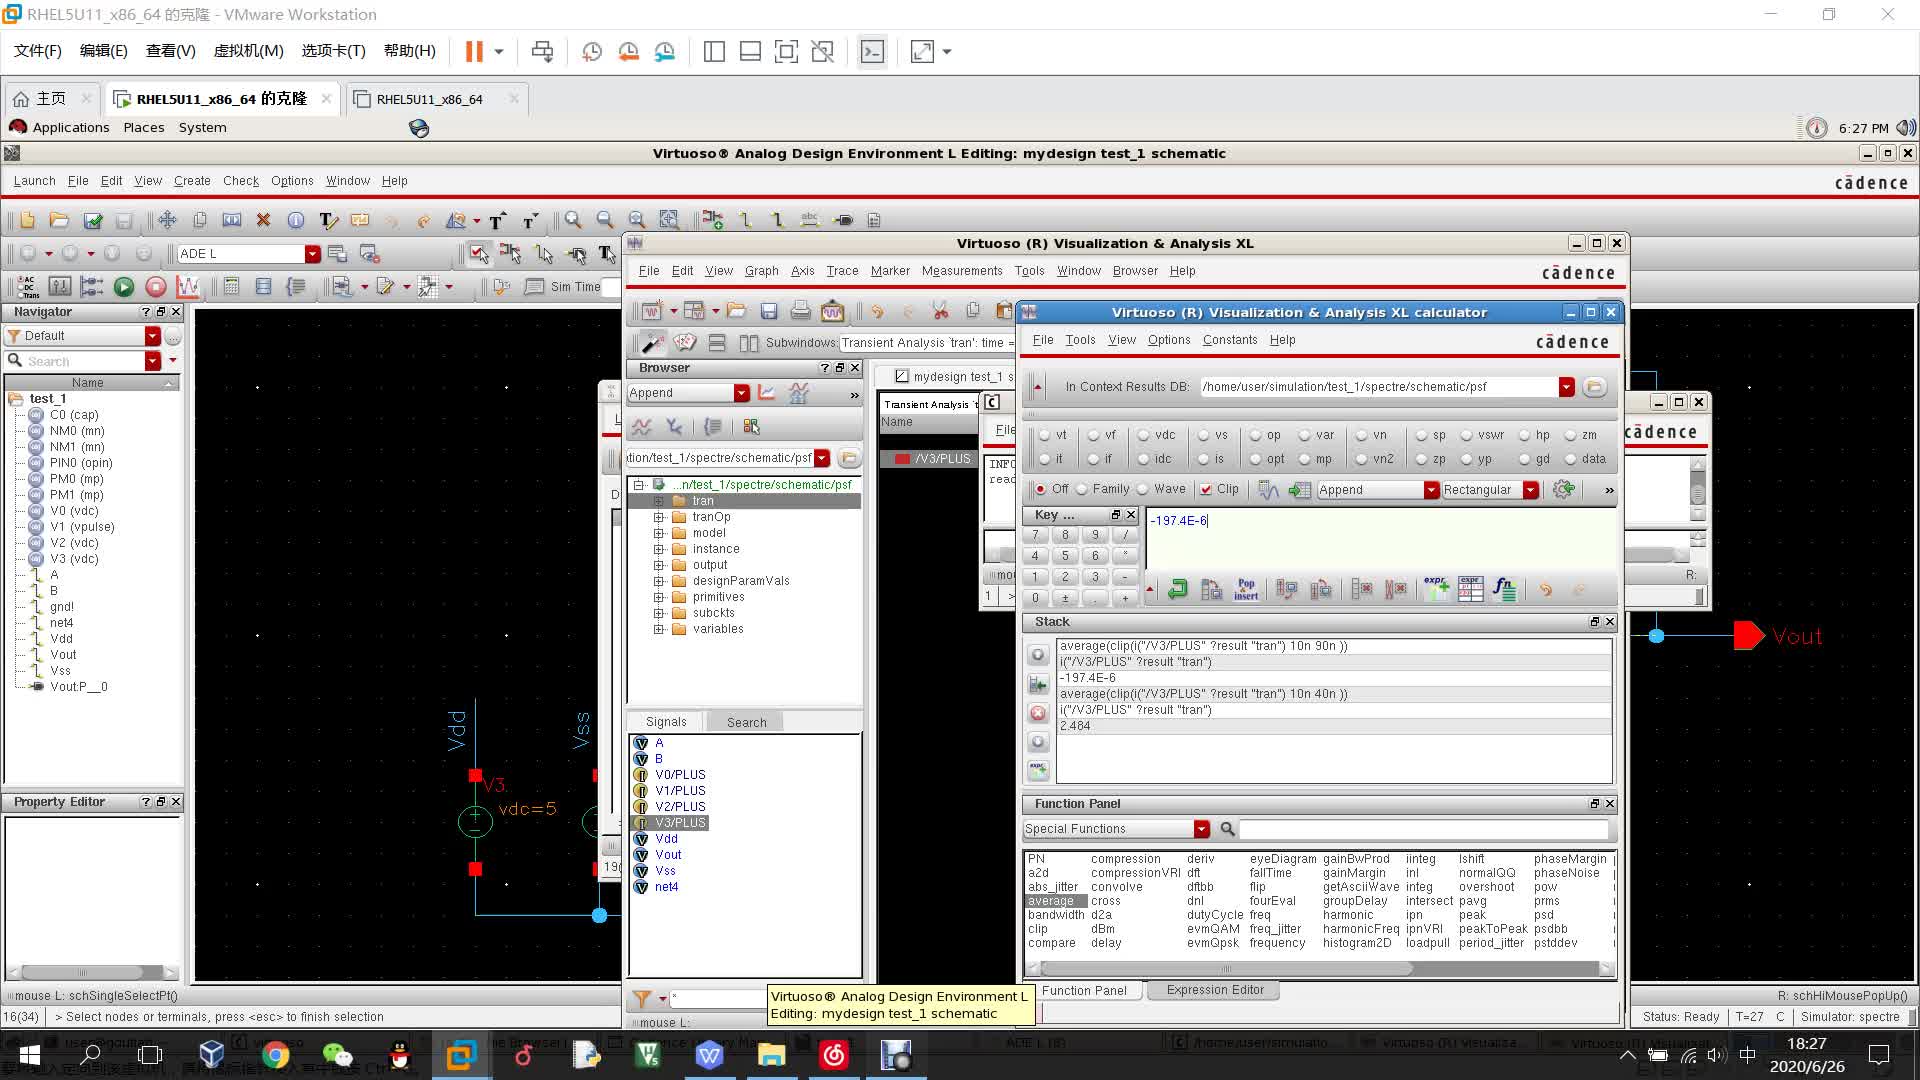Open the Launch menu in Virtuoso
1920x1080 pixels.
pyautogui.click(x=34, y=181)
